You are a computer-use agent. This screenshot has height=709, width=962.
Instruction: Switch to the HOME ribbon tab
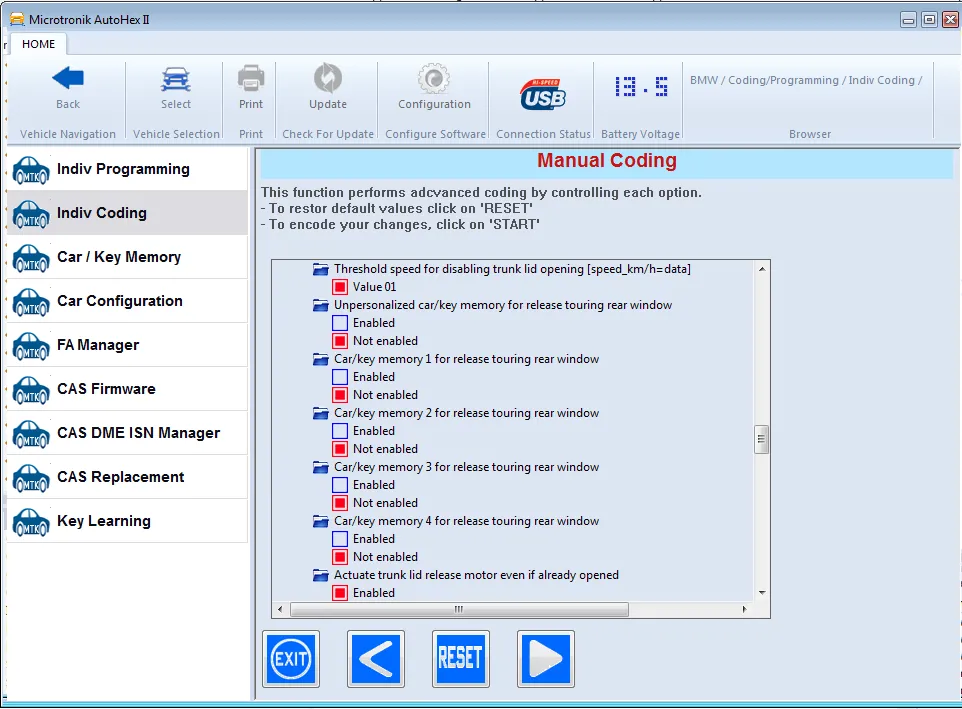[x=38, y=44]
